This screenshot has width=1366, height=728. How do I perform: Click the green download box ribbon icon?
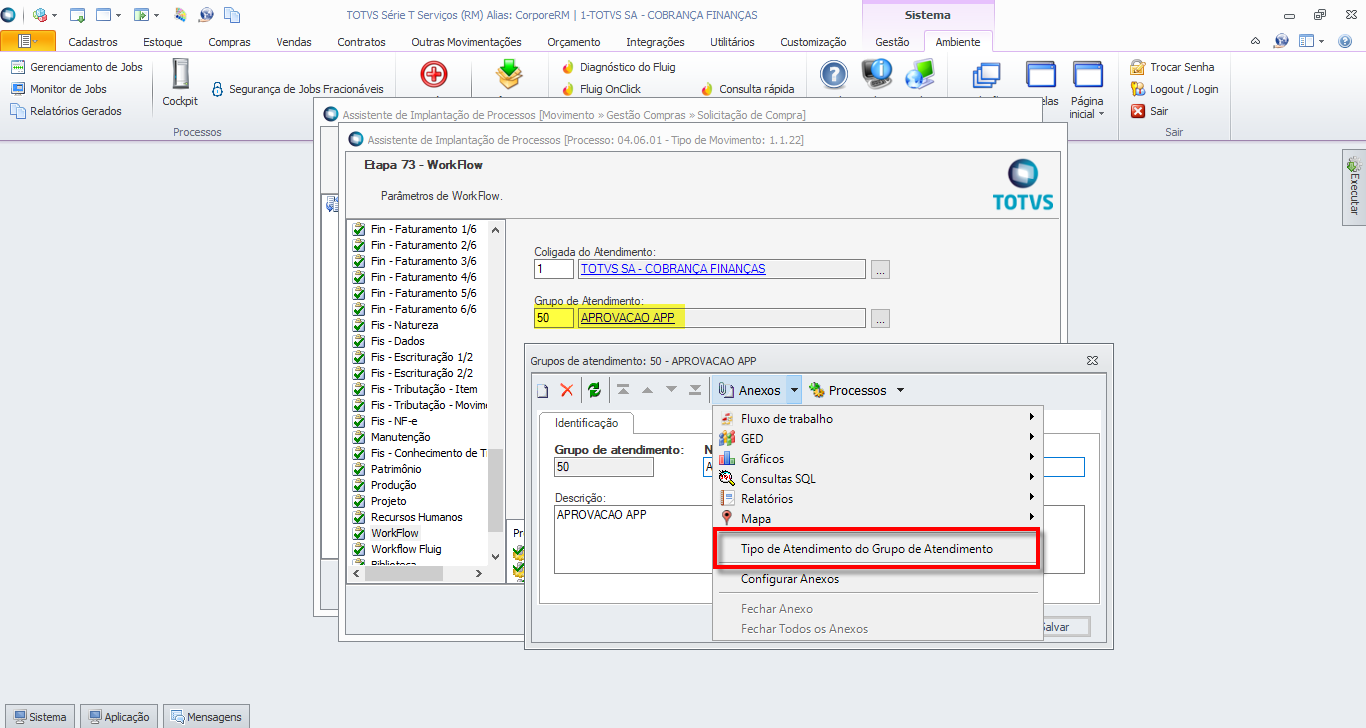511,75
